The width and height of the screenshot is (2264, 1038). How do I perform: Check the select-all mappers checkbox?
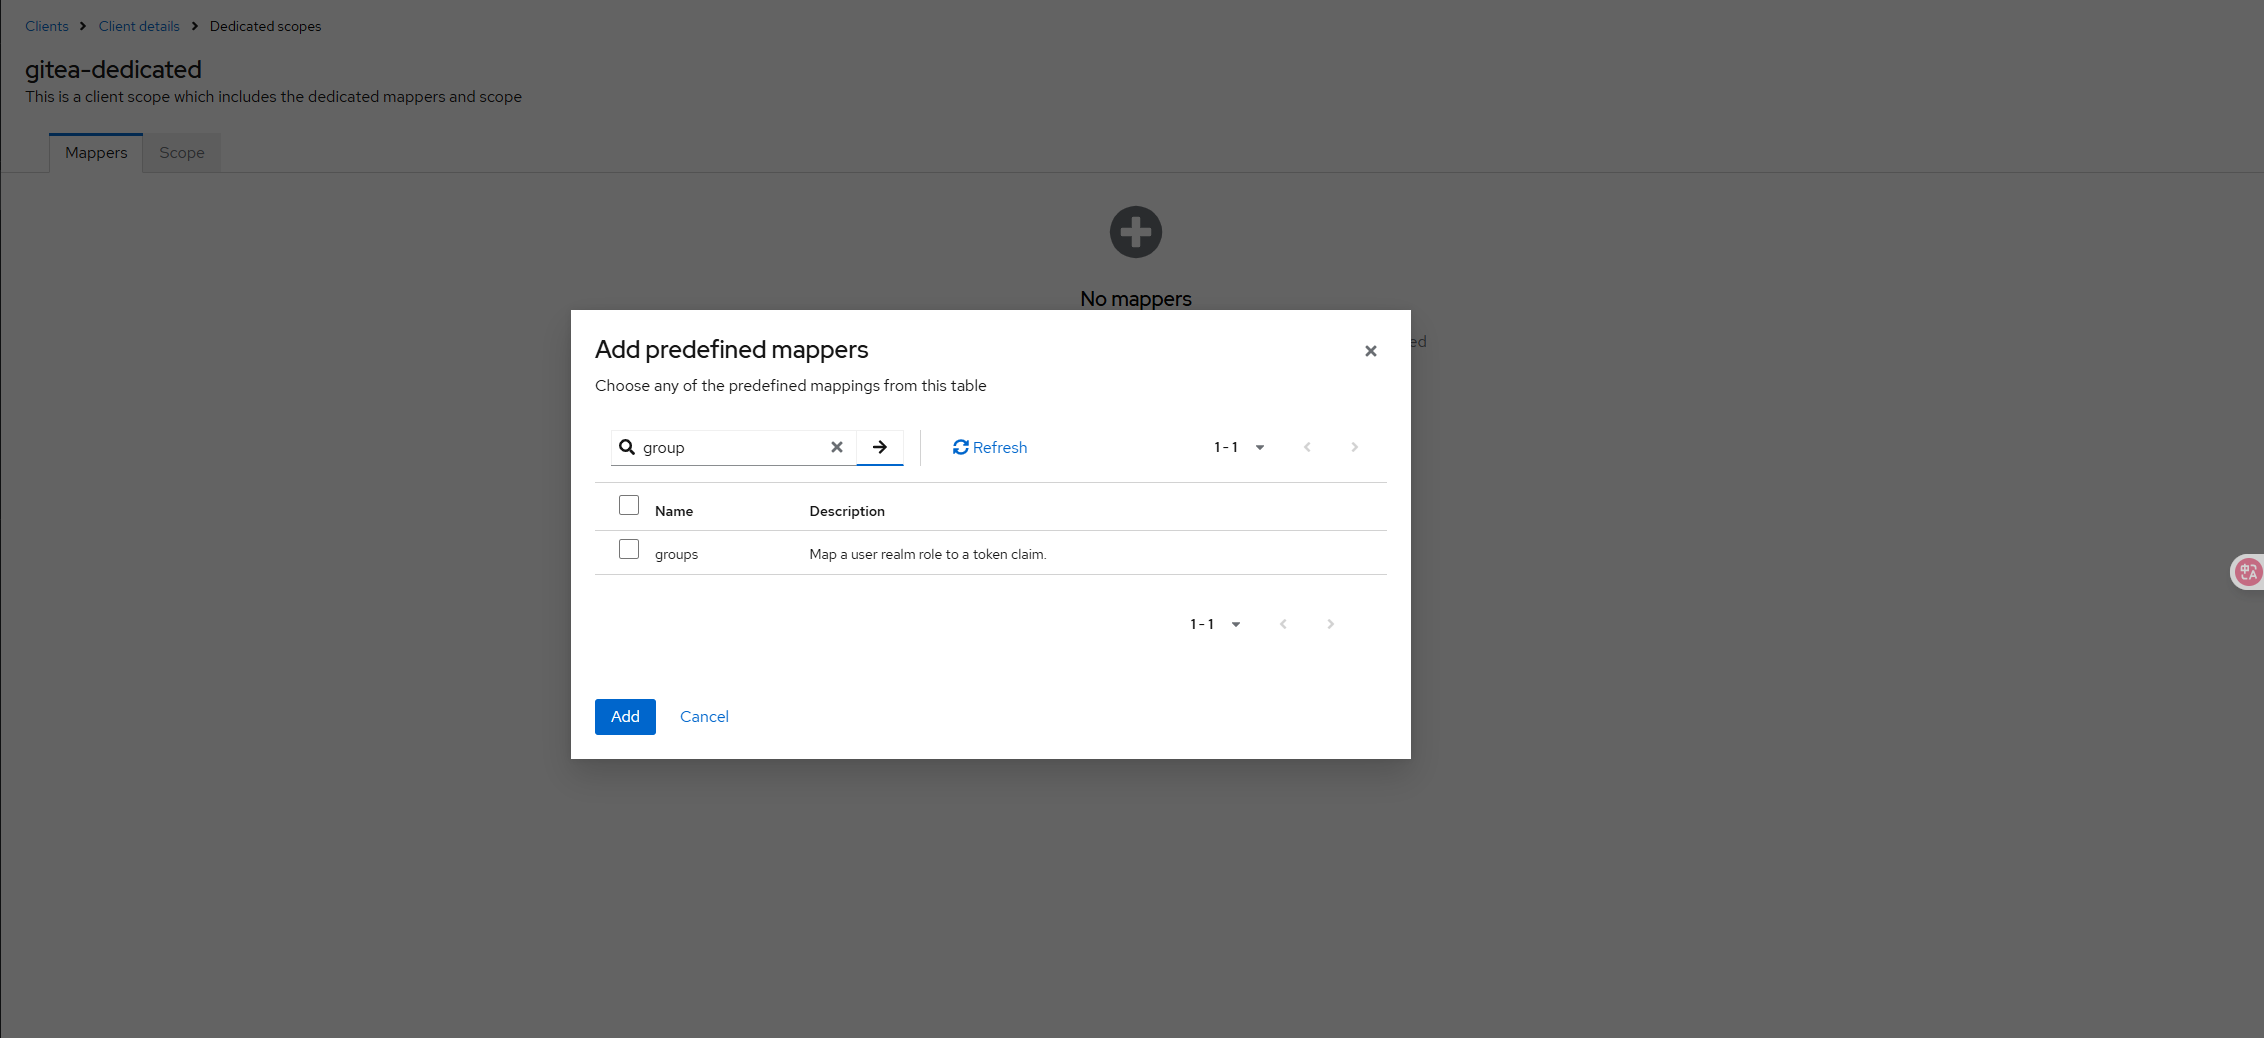[629, 505]
